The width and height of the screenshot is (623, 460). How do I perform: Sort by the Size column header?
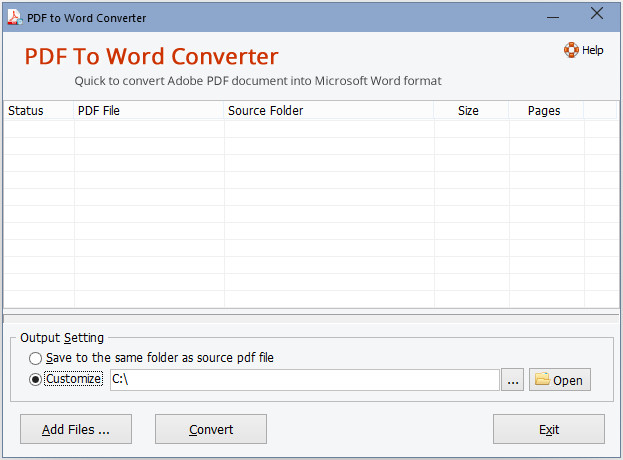pos(471,110)
